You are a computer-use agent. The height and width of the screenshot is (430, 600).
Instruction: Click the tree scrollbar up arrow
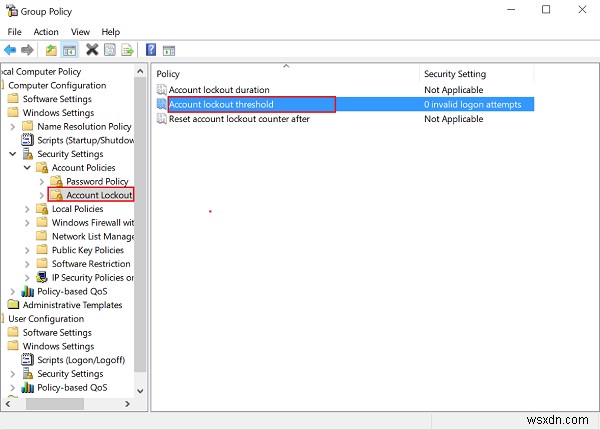point(140,71)
